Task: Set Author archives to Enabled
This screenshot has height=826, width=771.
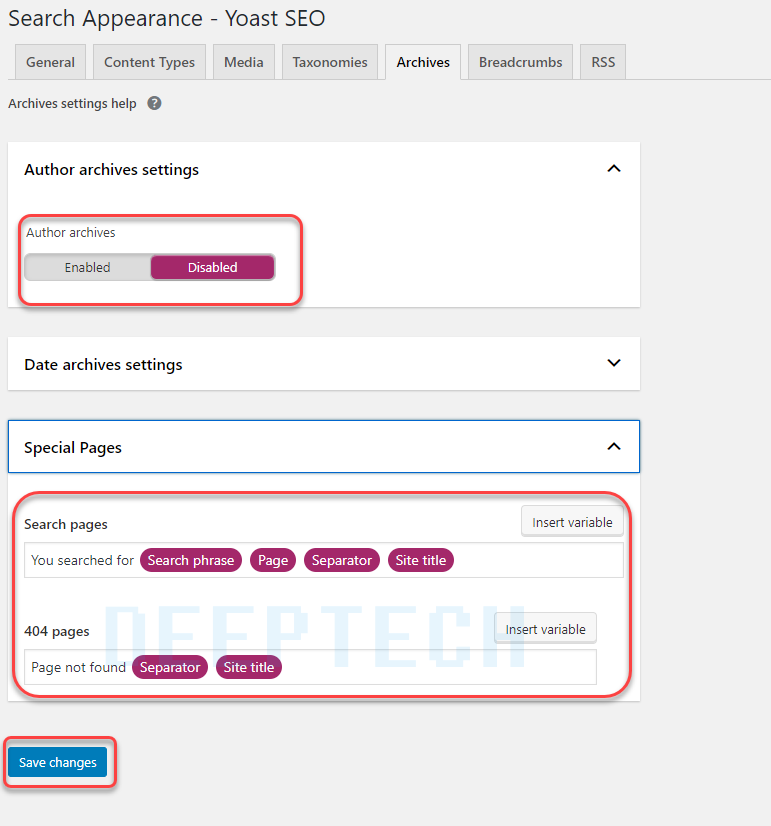Action: click(x=87, y=267)
